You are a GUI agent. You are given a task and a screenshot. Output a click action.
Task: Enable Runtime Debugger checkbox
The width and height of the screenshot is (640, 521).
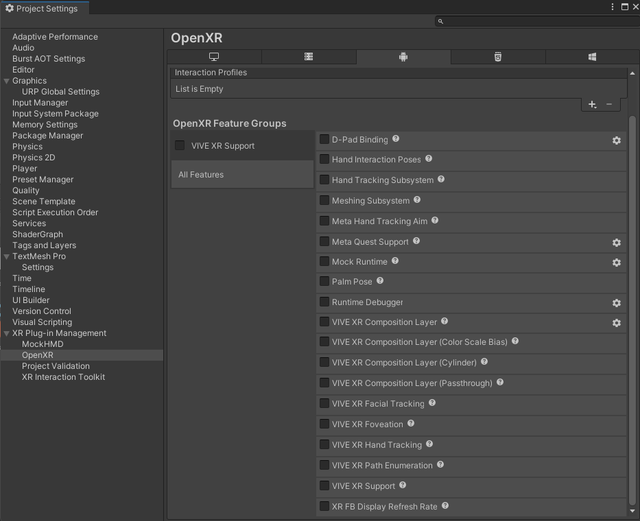[x=324, y=301]
